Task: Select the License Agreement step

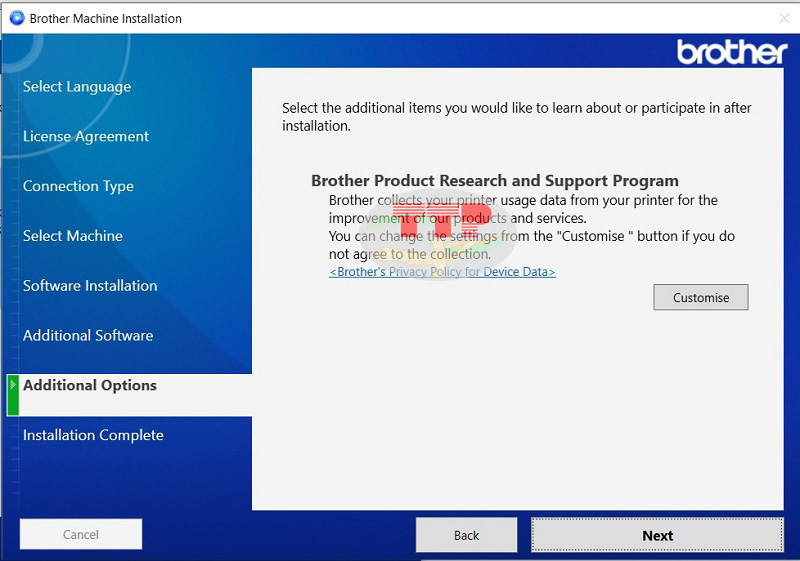Action: tap(86, 136)
